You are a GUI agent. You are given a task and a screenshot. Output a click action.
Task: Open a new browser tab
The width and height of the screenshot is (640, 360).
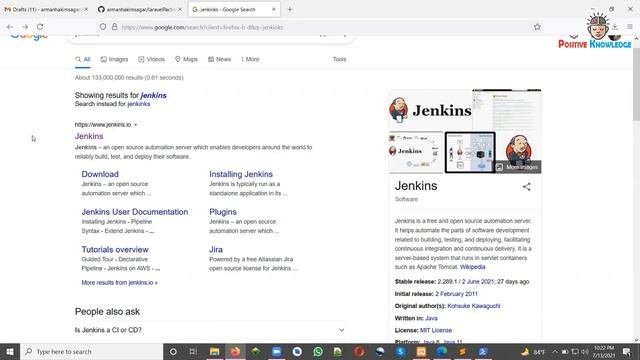(x=290, y=9)
